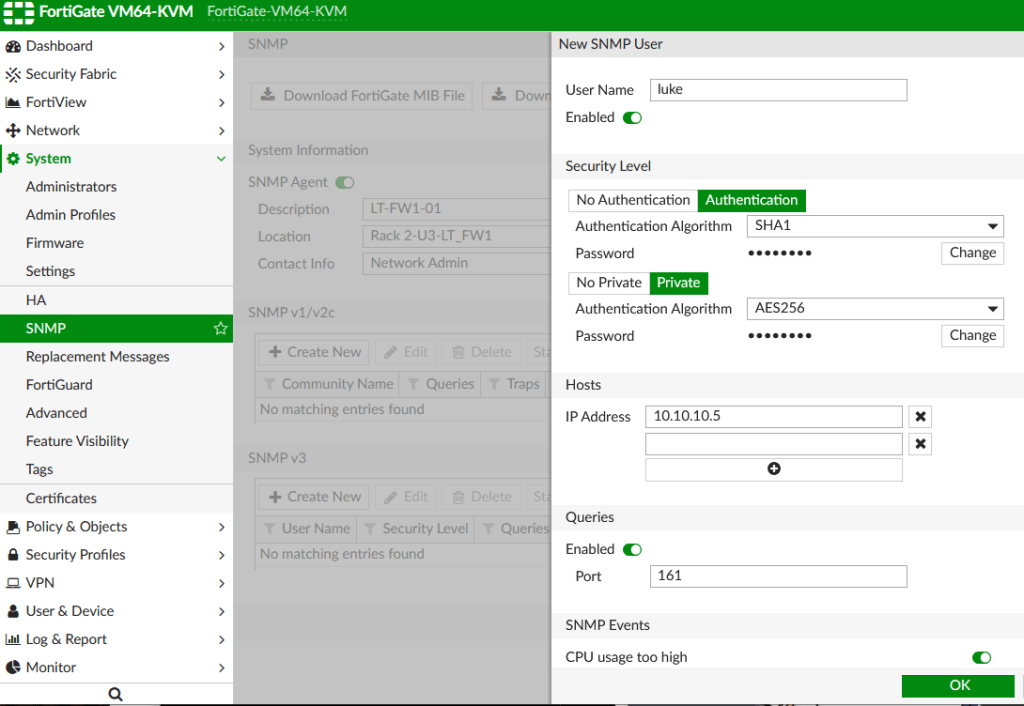
Task: Click the Port 161 field
Action: (778, 576)
